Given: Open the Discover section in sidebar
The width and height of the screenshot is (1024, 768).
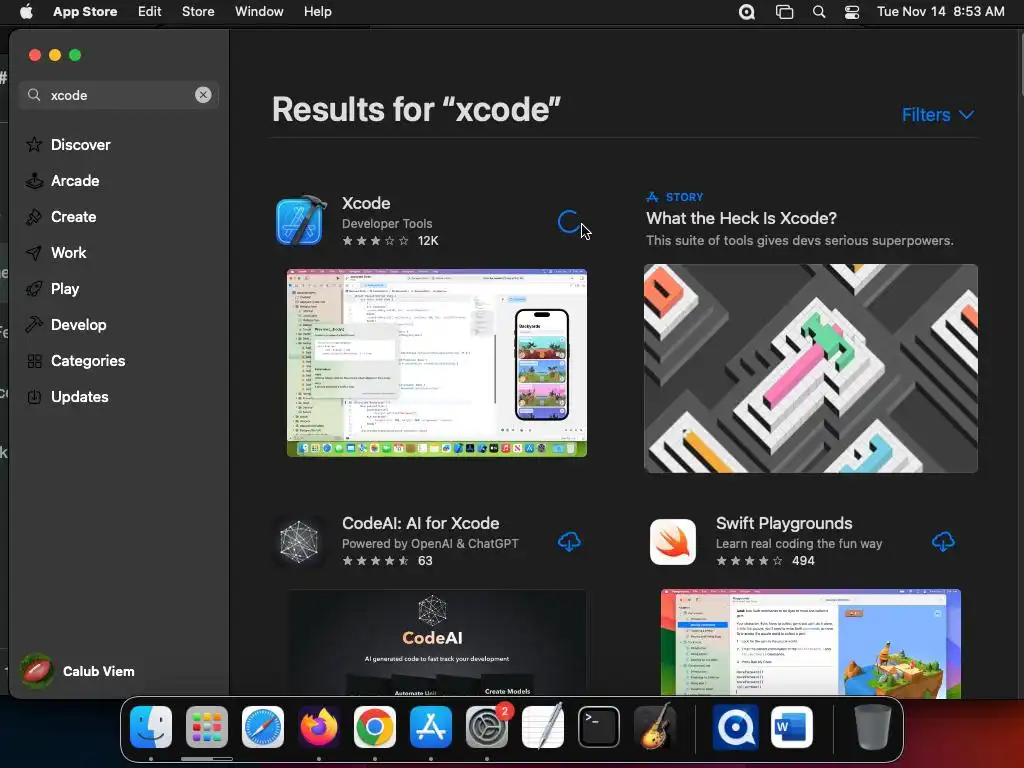Looking at the screenshot, I should click(68, 144).
